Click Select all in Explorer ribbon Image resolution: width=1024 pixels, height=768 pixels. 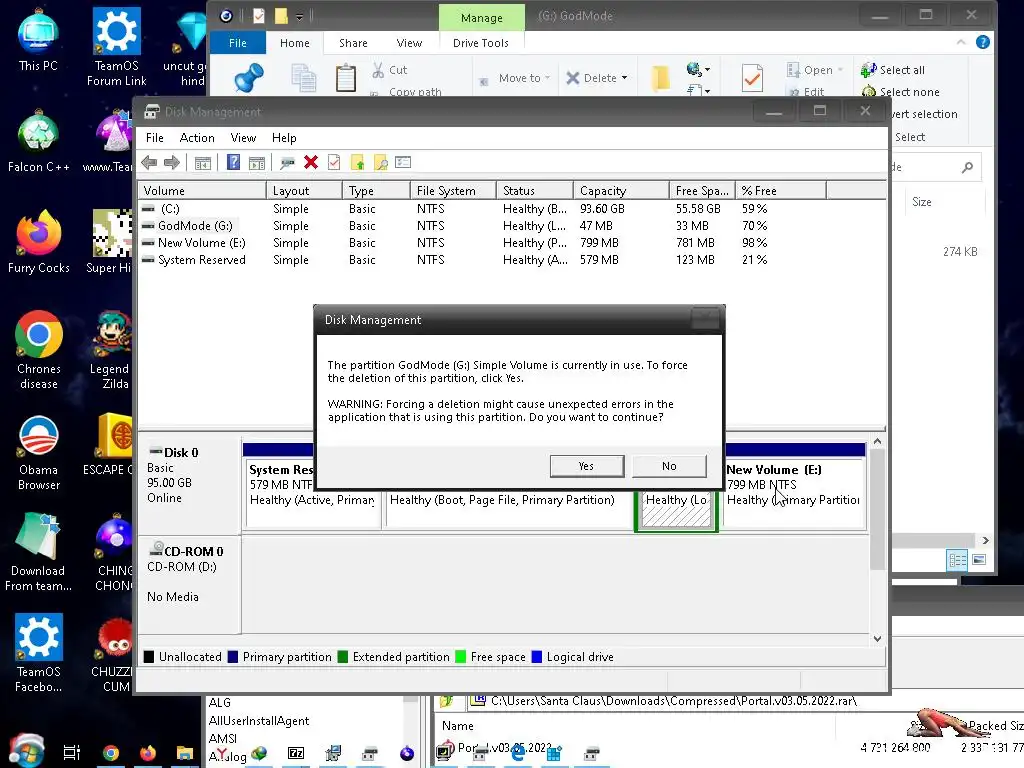pos(893,70)
